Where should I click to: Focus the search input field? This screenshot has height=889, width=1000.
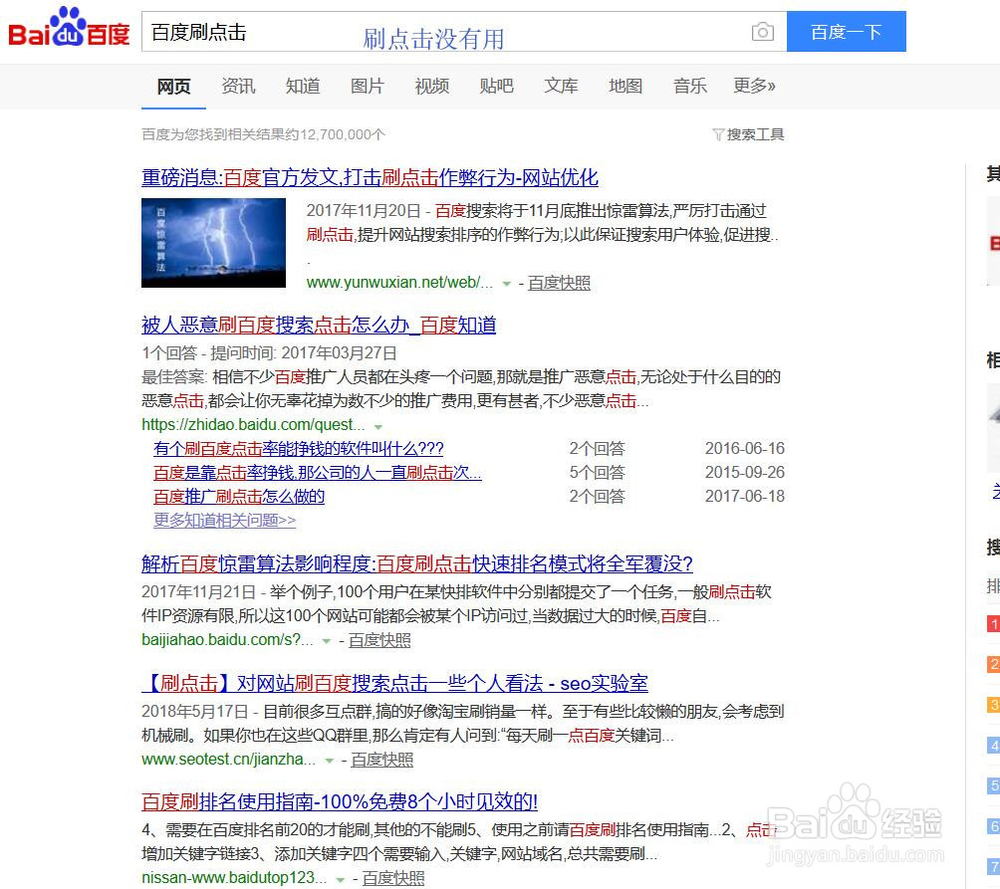464,31
